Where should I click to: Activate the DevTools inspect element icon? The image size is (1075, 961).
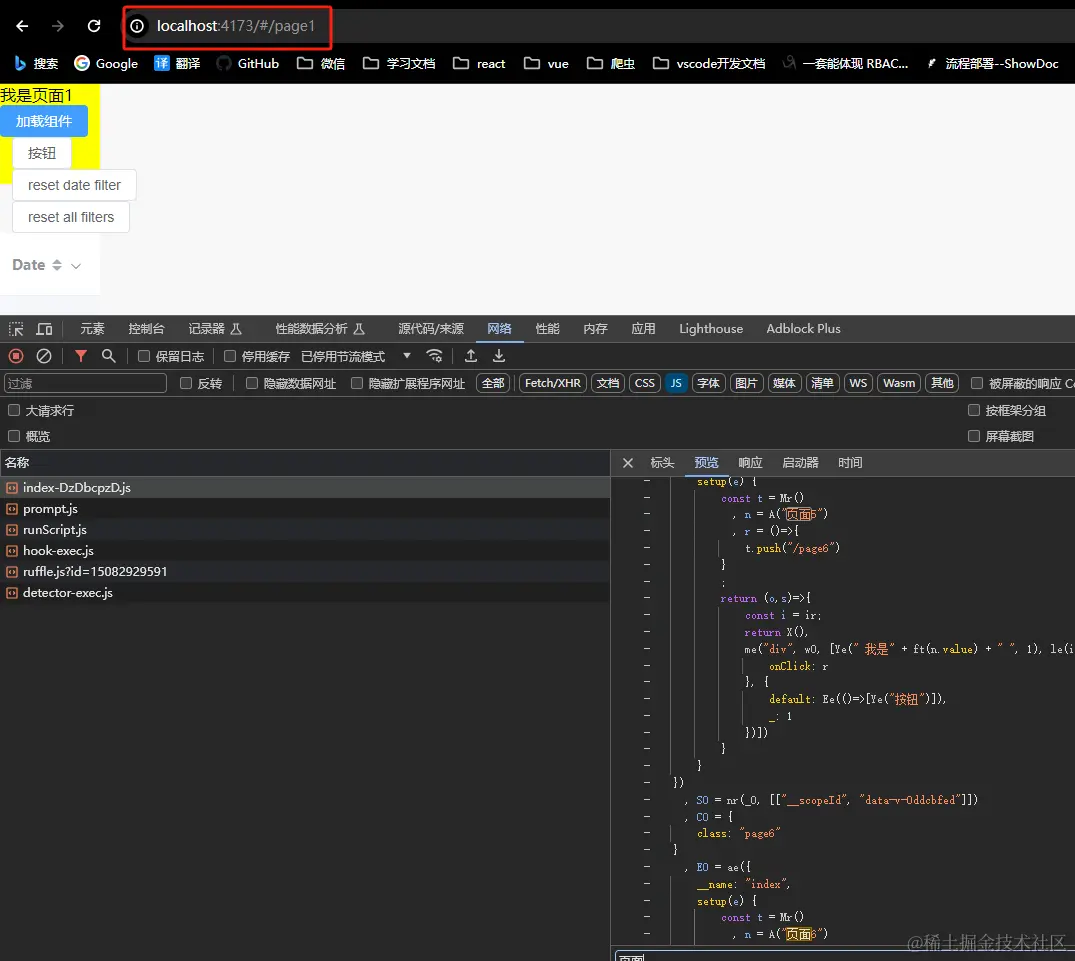click(x=16, y=329)
